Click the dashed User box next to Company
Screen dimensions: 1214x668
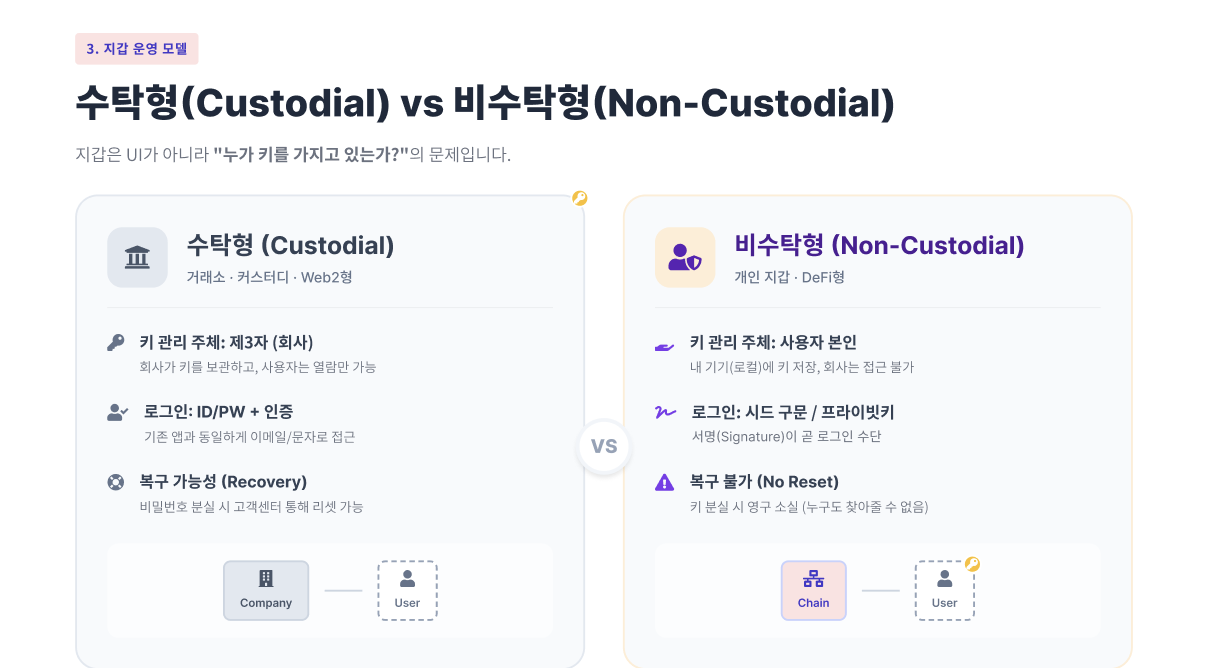(x=407, y=590)
